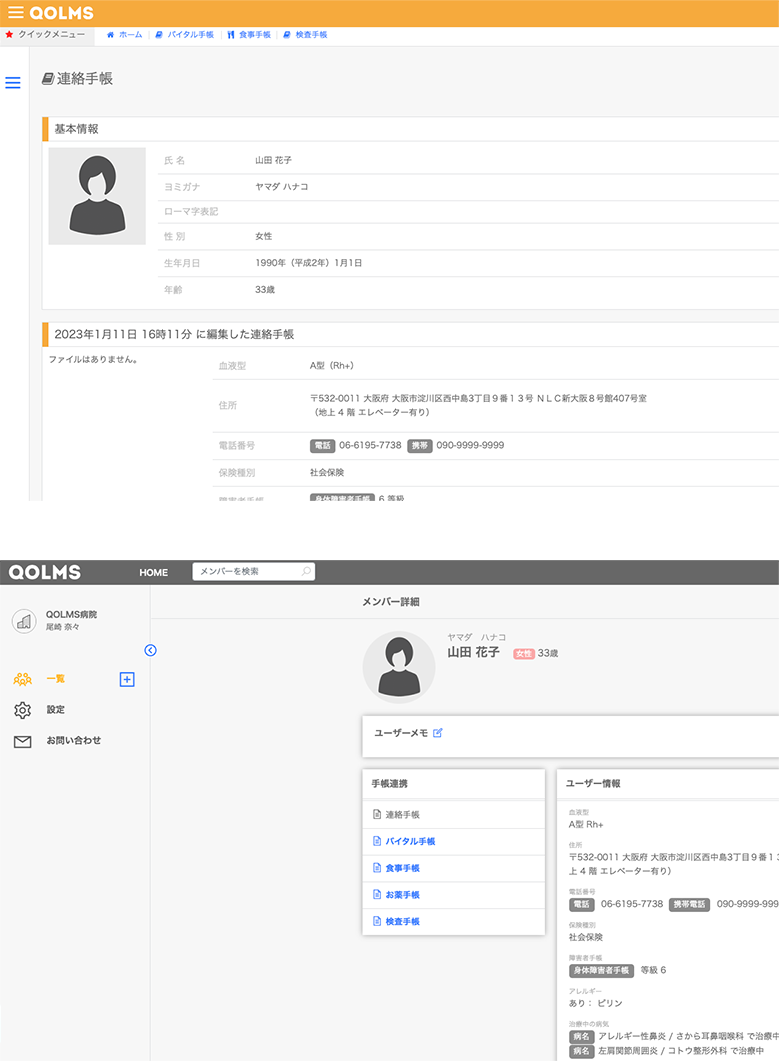This screenshot has height=1061, width=779.
Task: Click the QOLMS病院 building icon
Action: 24,620
